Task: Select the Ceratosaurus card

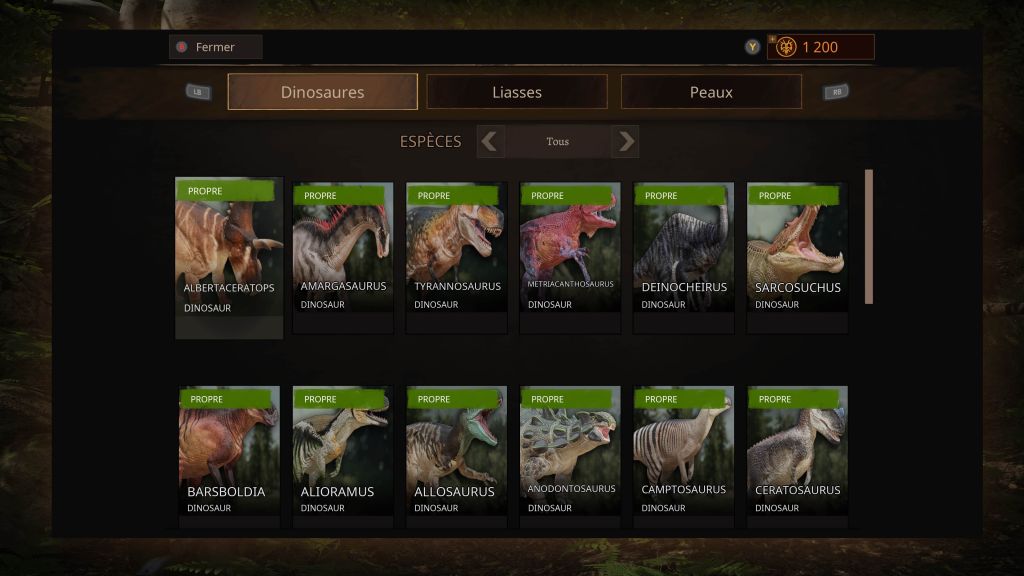Action: (797, 456)
